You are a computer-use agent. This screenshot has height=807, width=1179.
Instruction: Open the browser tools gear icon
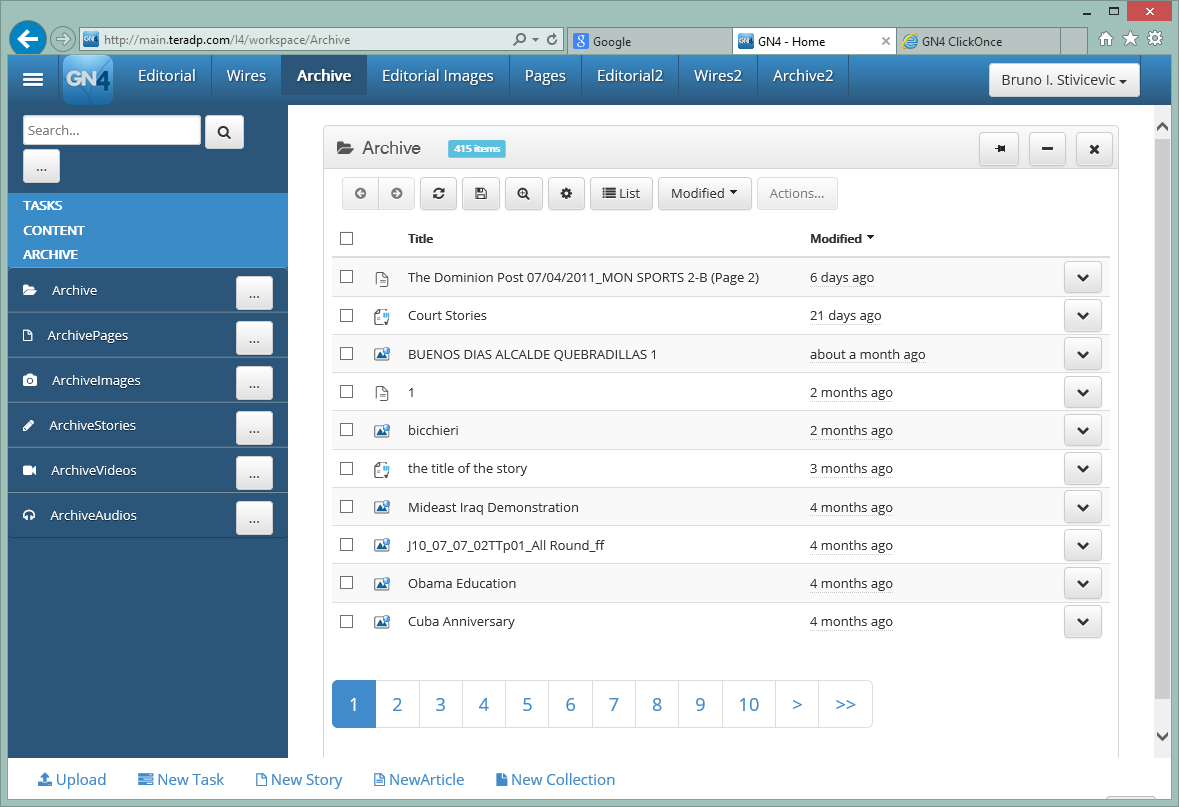coord(1155,38)
